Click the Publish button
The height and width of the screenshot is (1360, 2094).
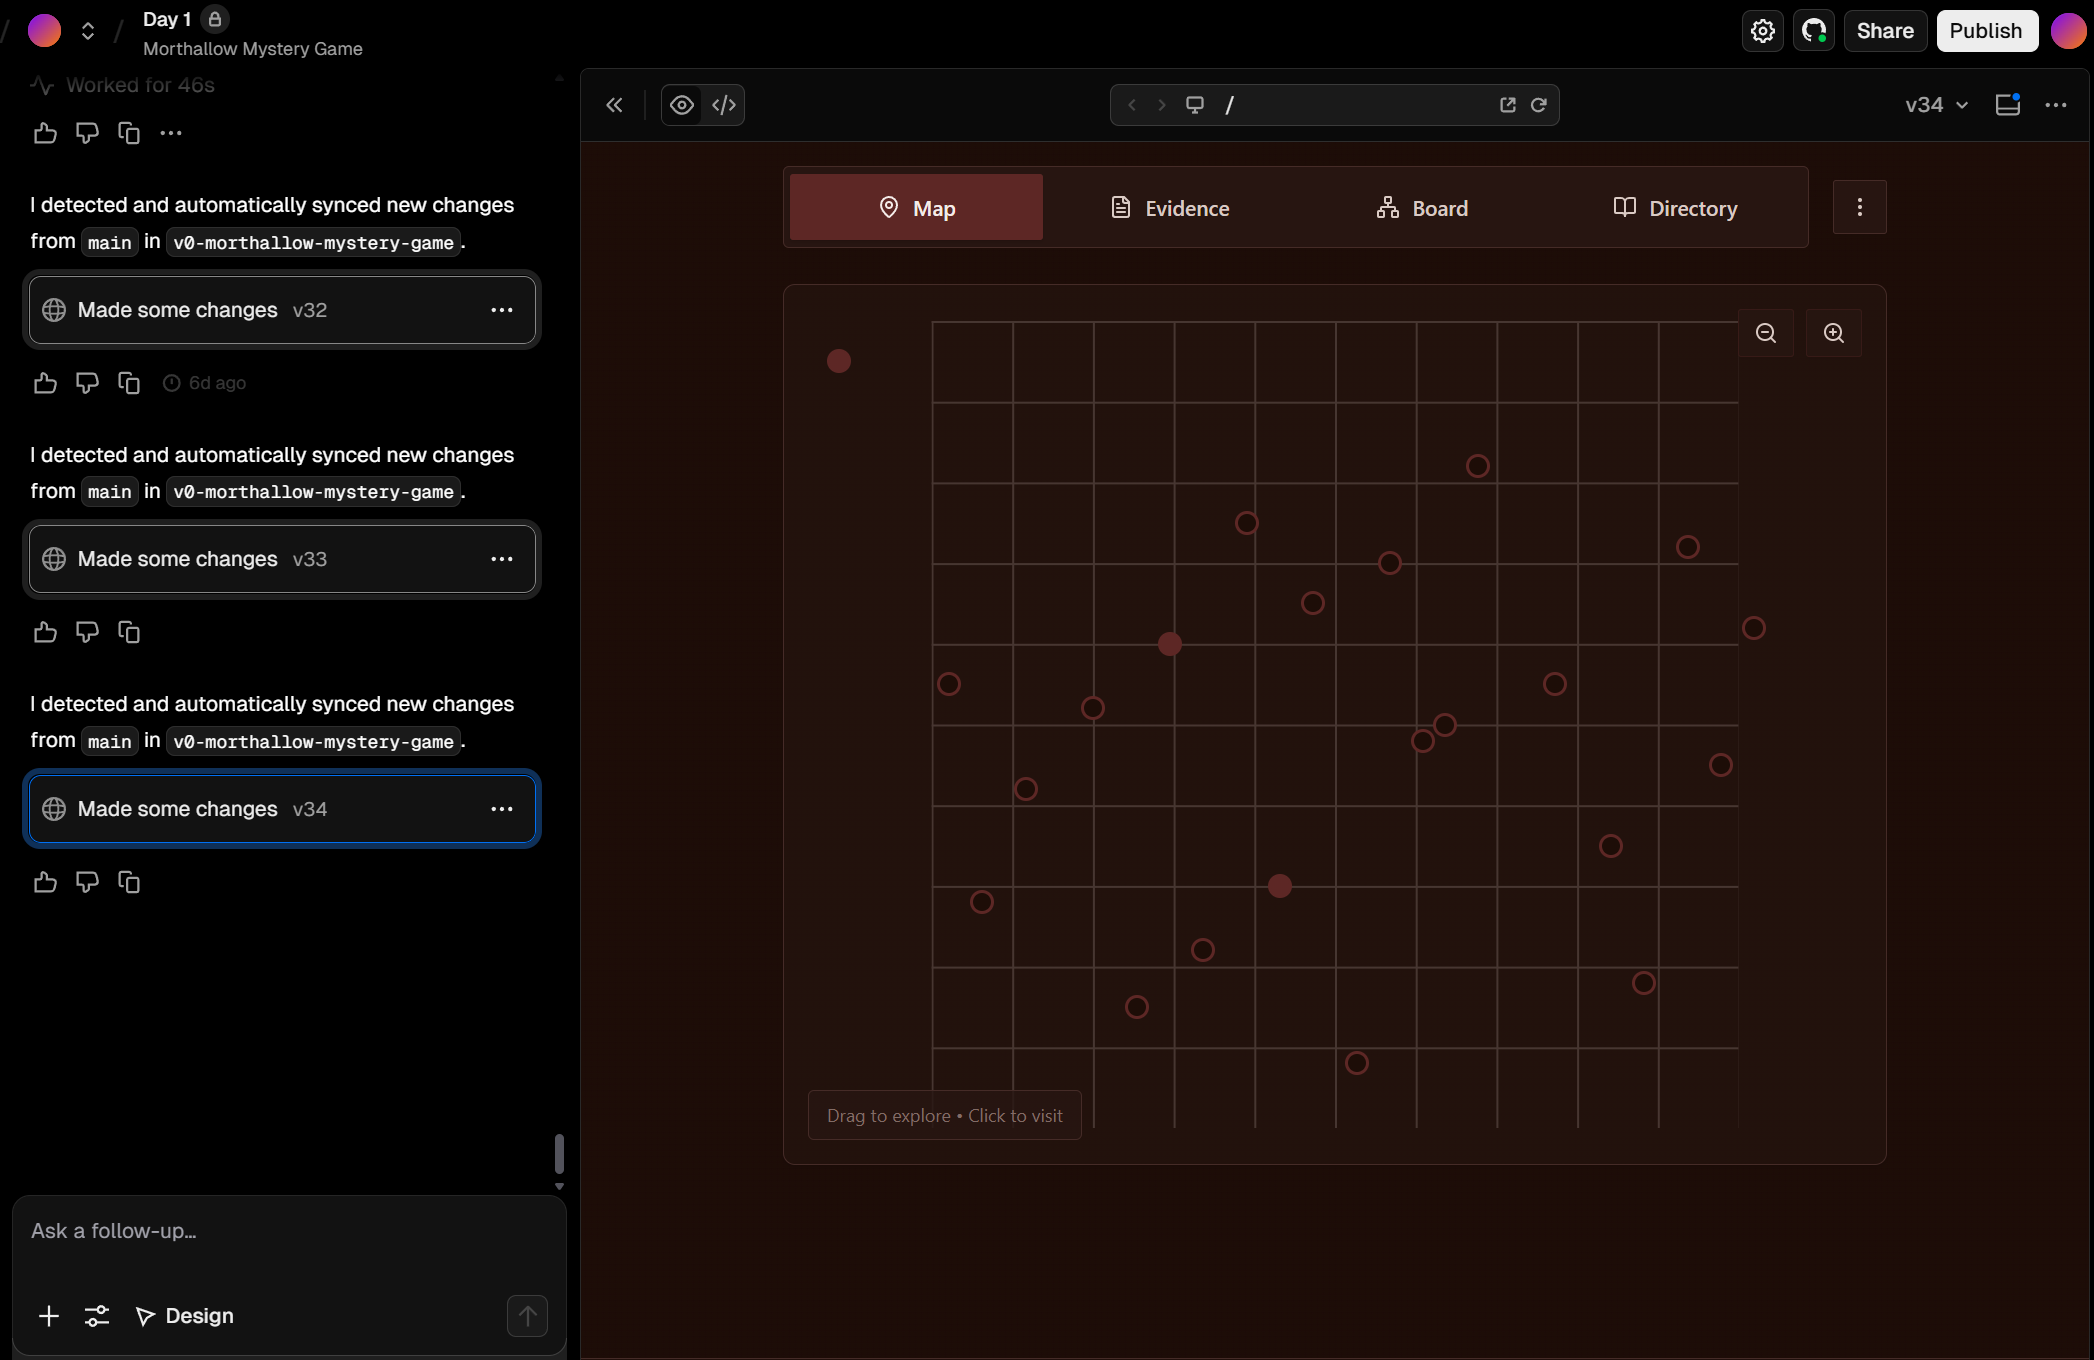pyautogui.click(x=1985, y=31)
